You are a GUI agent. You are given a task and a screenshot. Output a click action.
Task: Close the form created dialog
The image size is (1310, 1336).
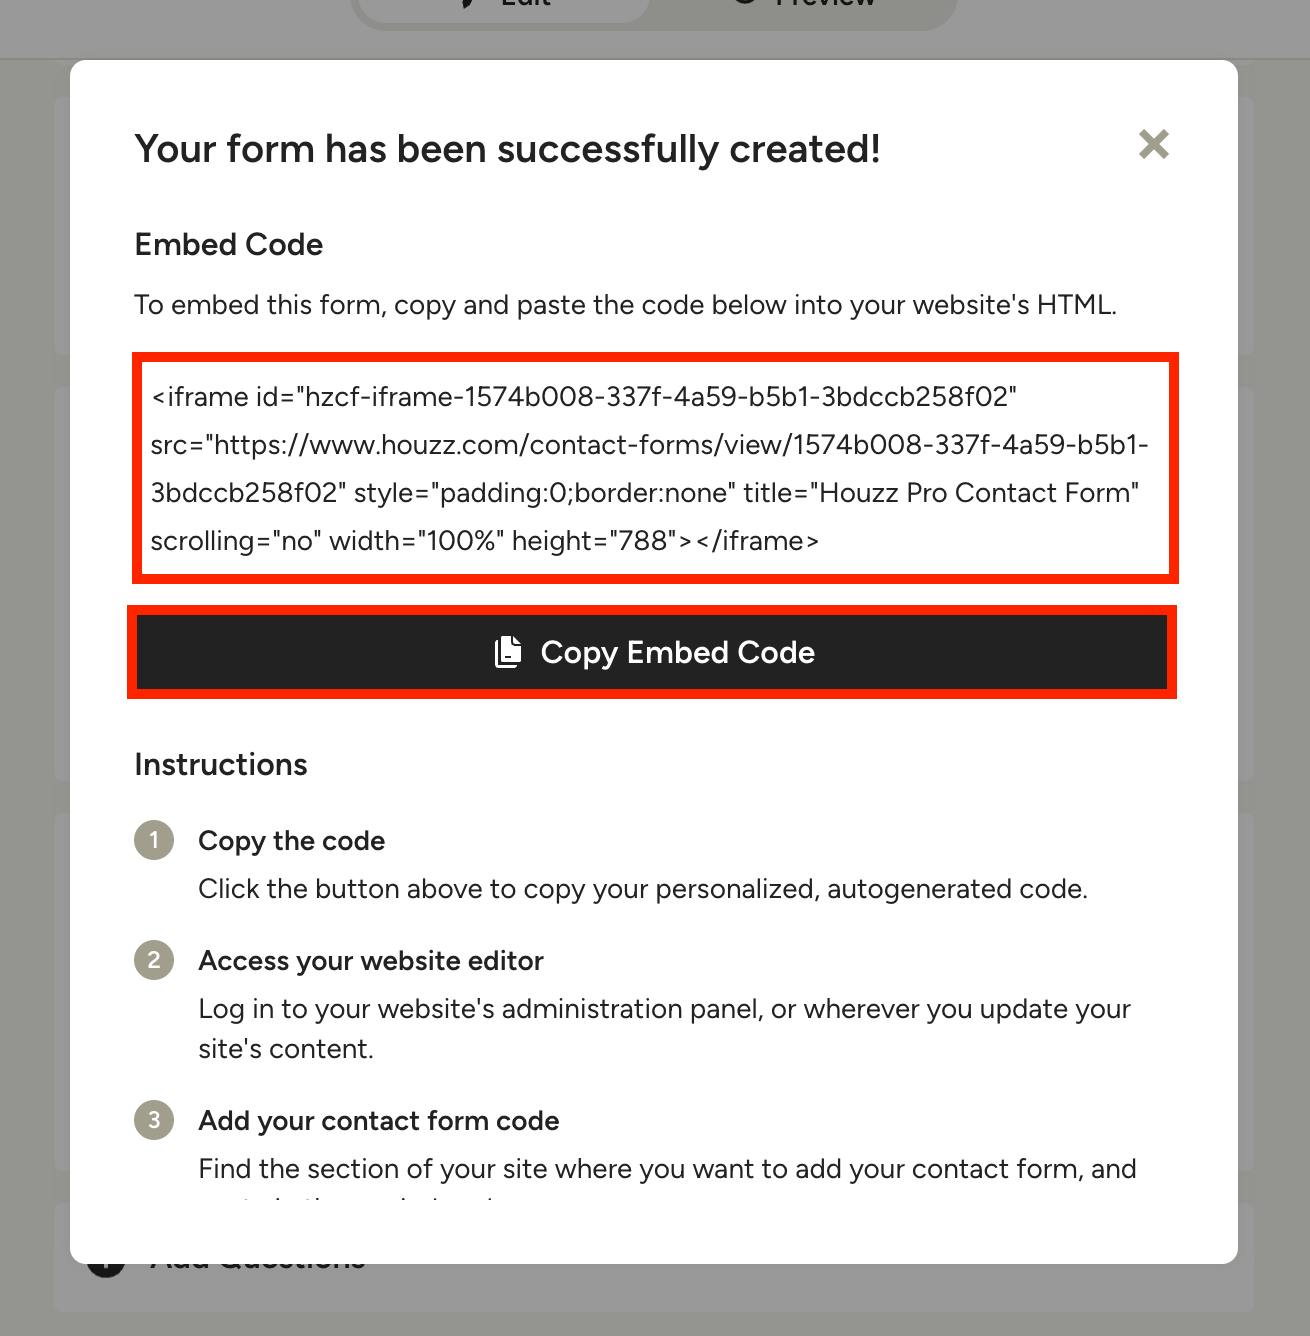pos(1154,145)
